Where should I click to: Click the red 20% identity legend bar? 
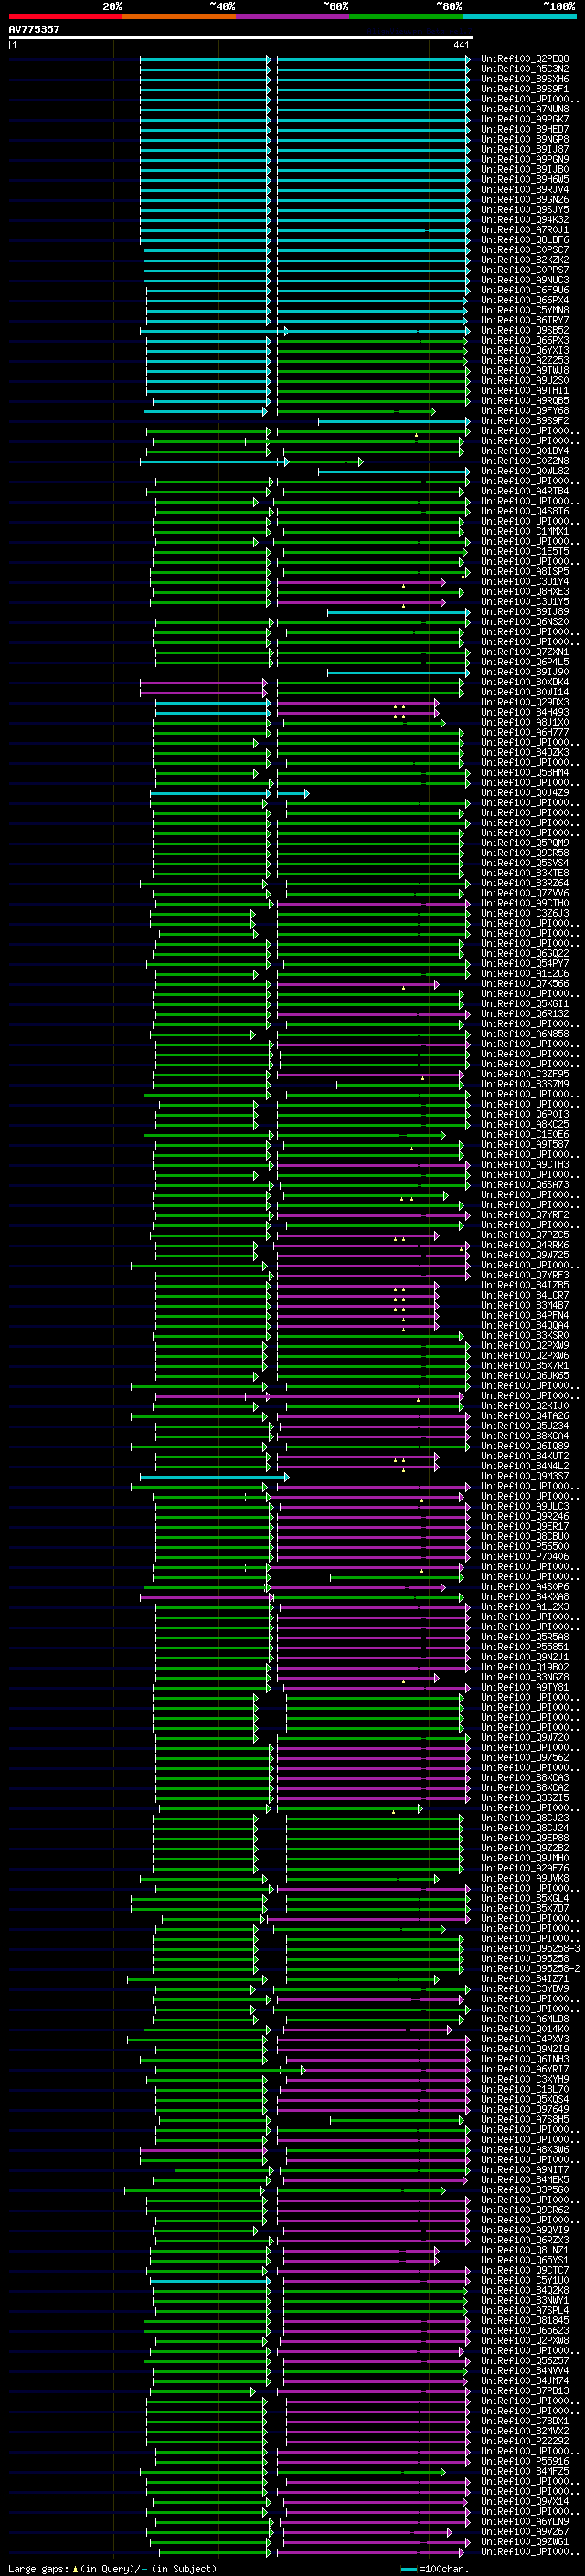(65, 16)
